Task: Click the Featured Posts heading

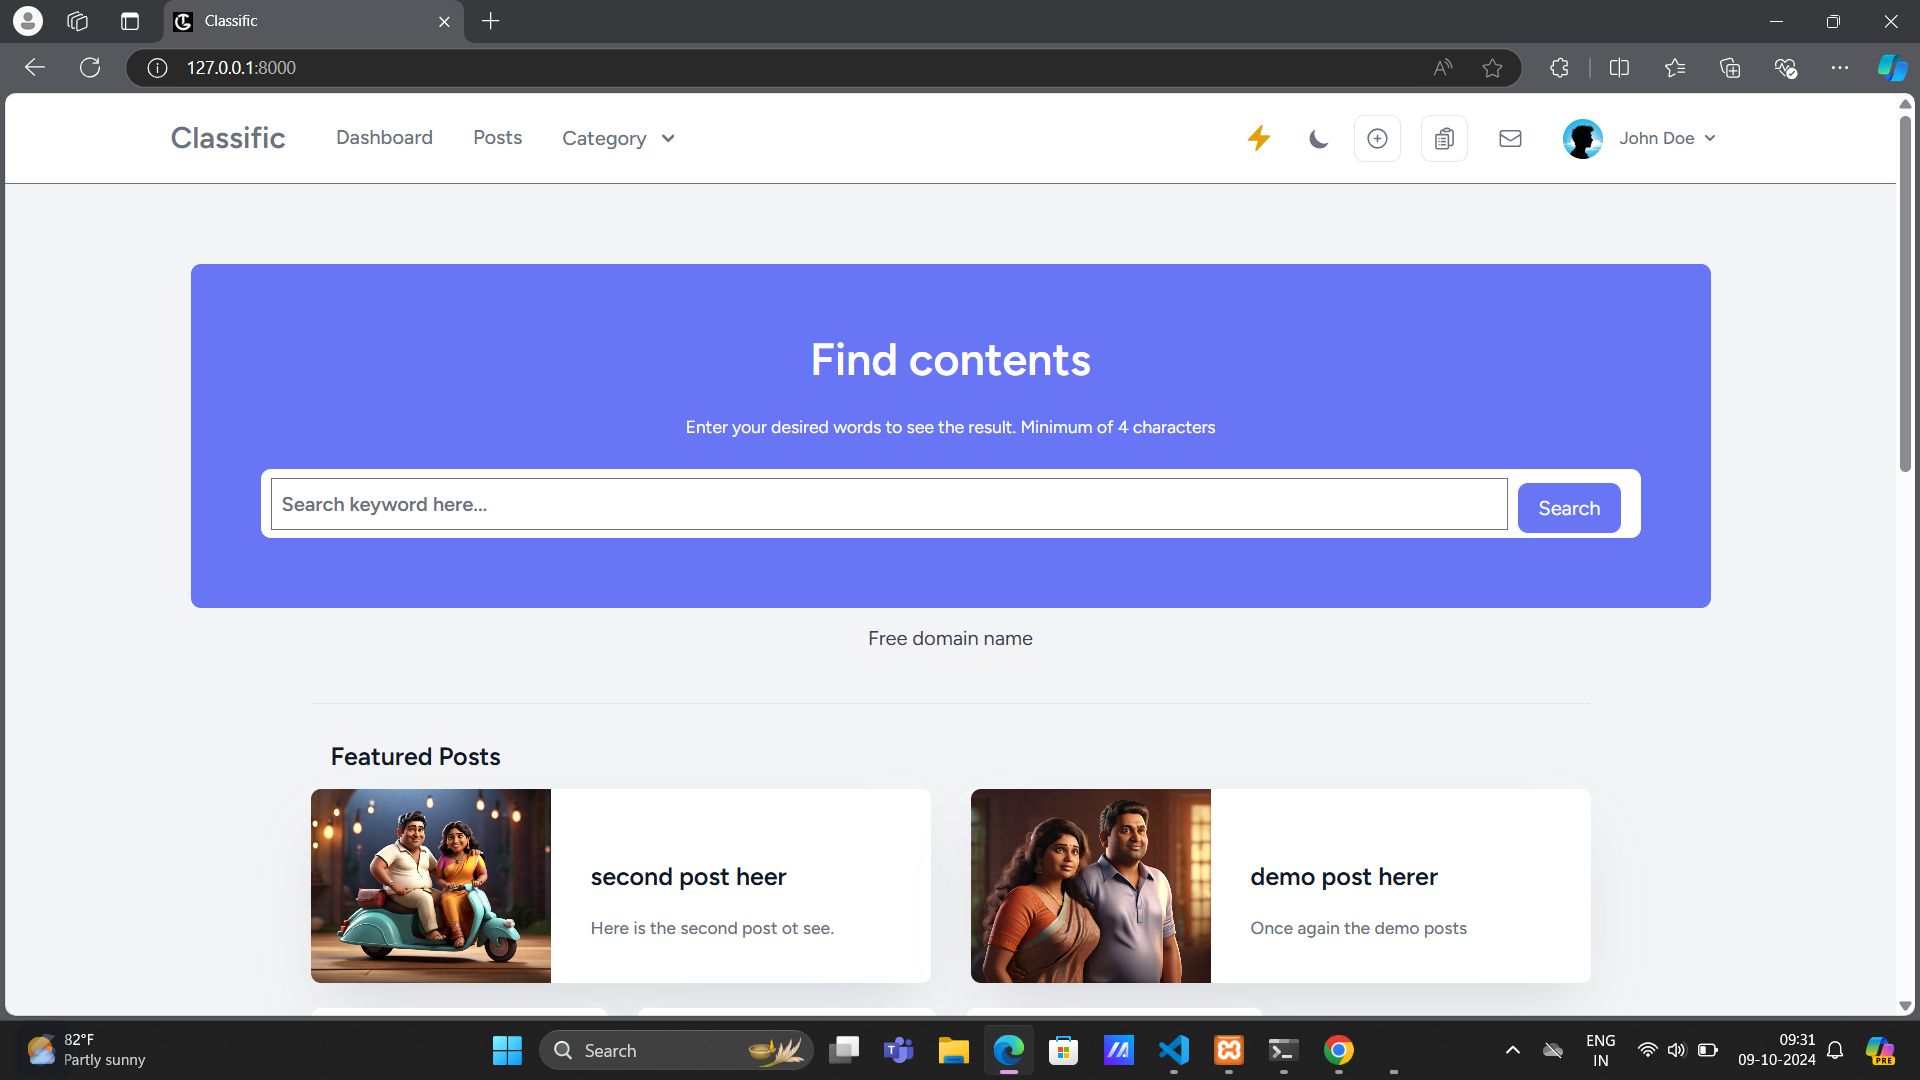Action: click(415, 757)
